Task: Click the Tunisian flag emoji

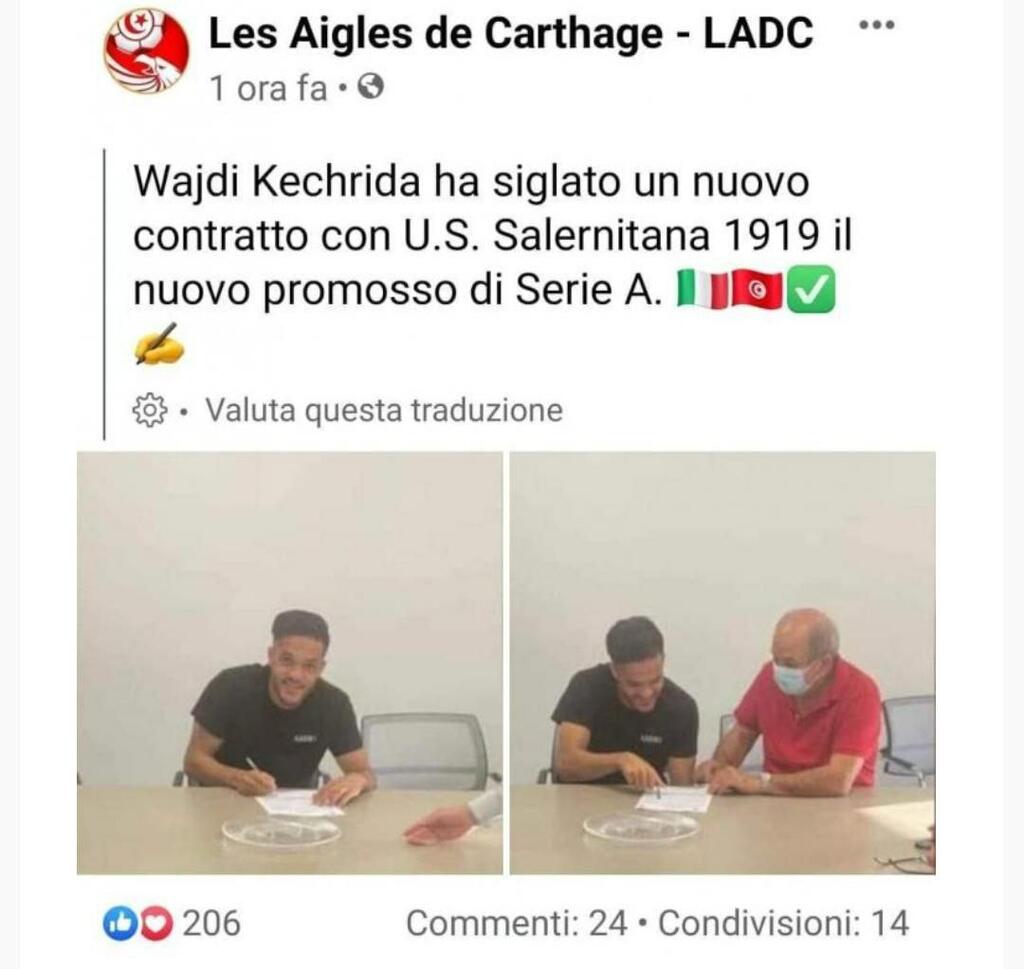Action: (x=756, y=289)
